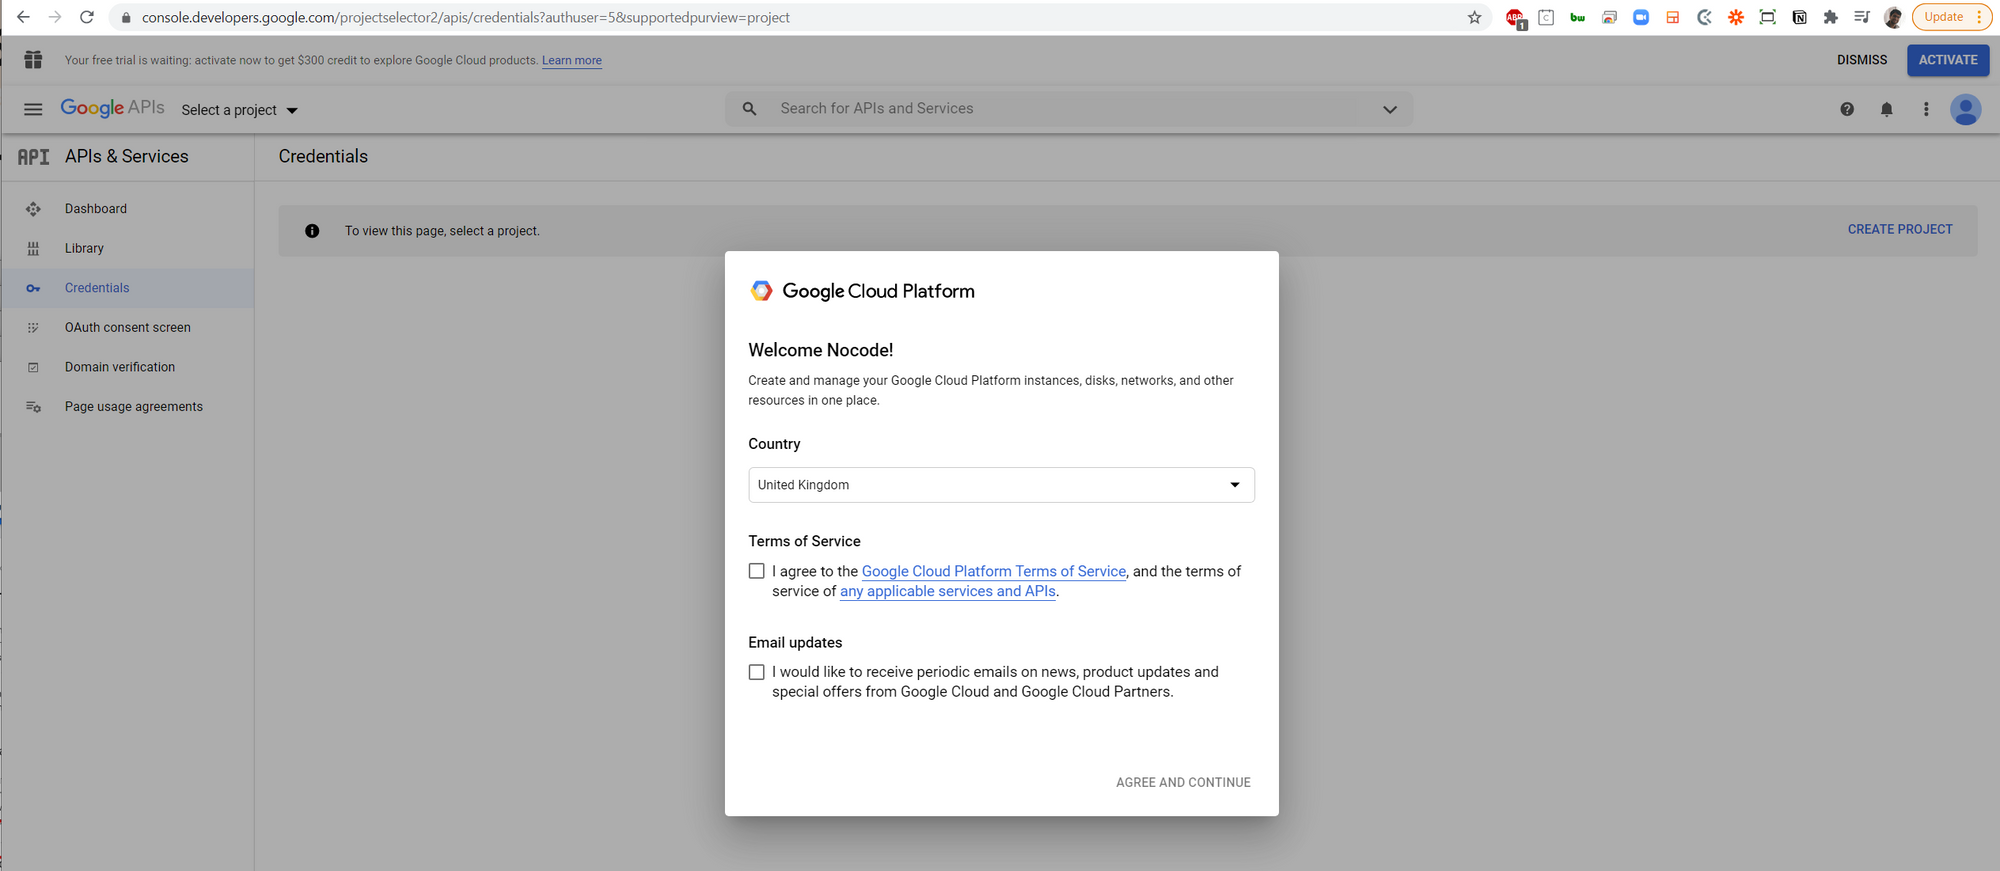The width and height of the screenshot is (2000, 871).
Task: Bookmark this page with star icon
Action: 1474,17
